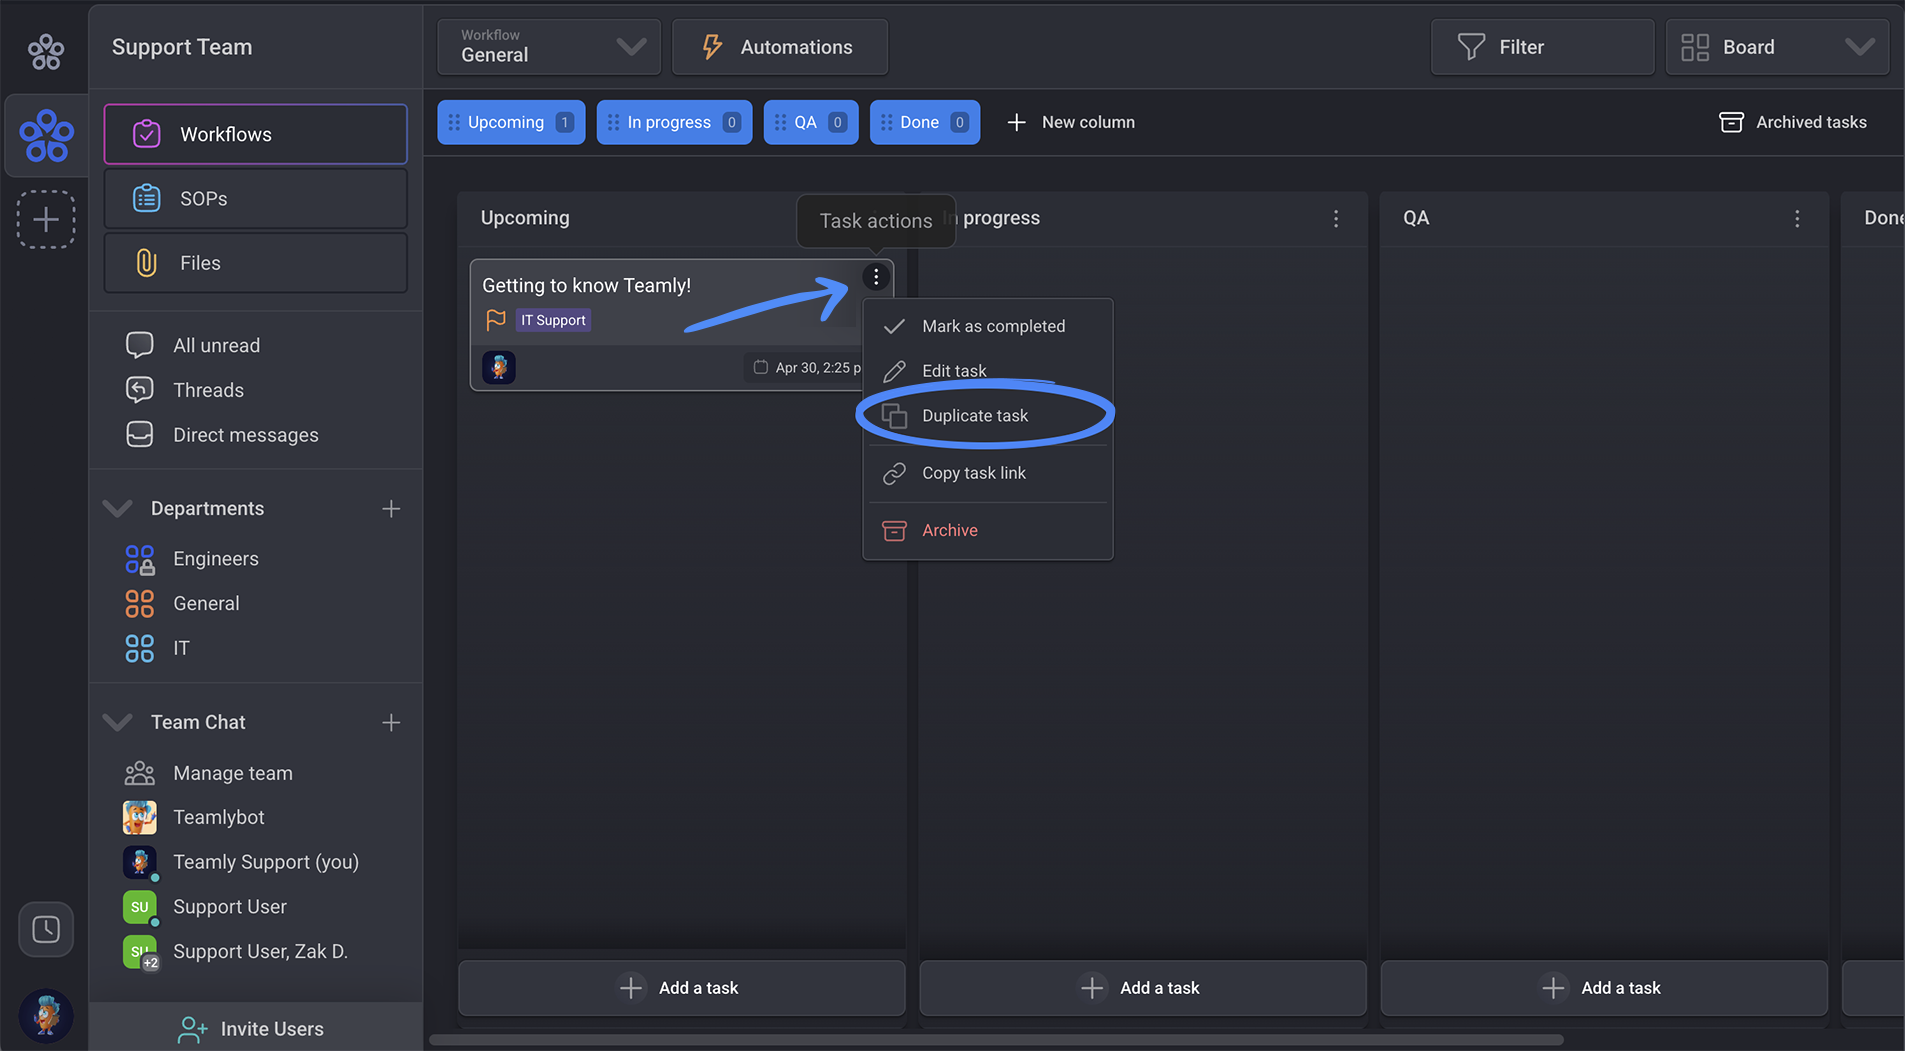
Task: Open Archived tasks
Action: (x=1793, y=122)
